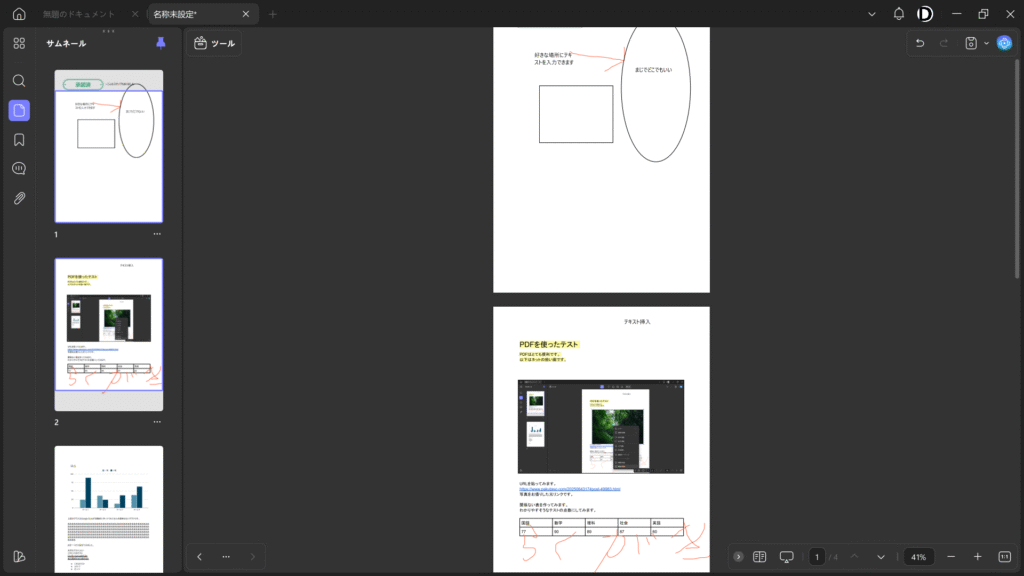Toggle the page display layout mode

[x=759, y=556]
